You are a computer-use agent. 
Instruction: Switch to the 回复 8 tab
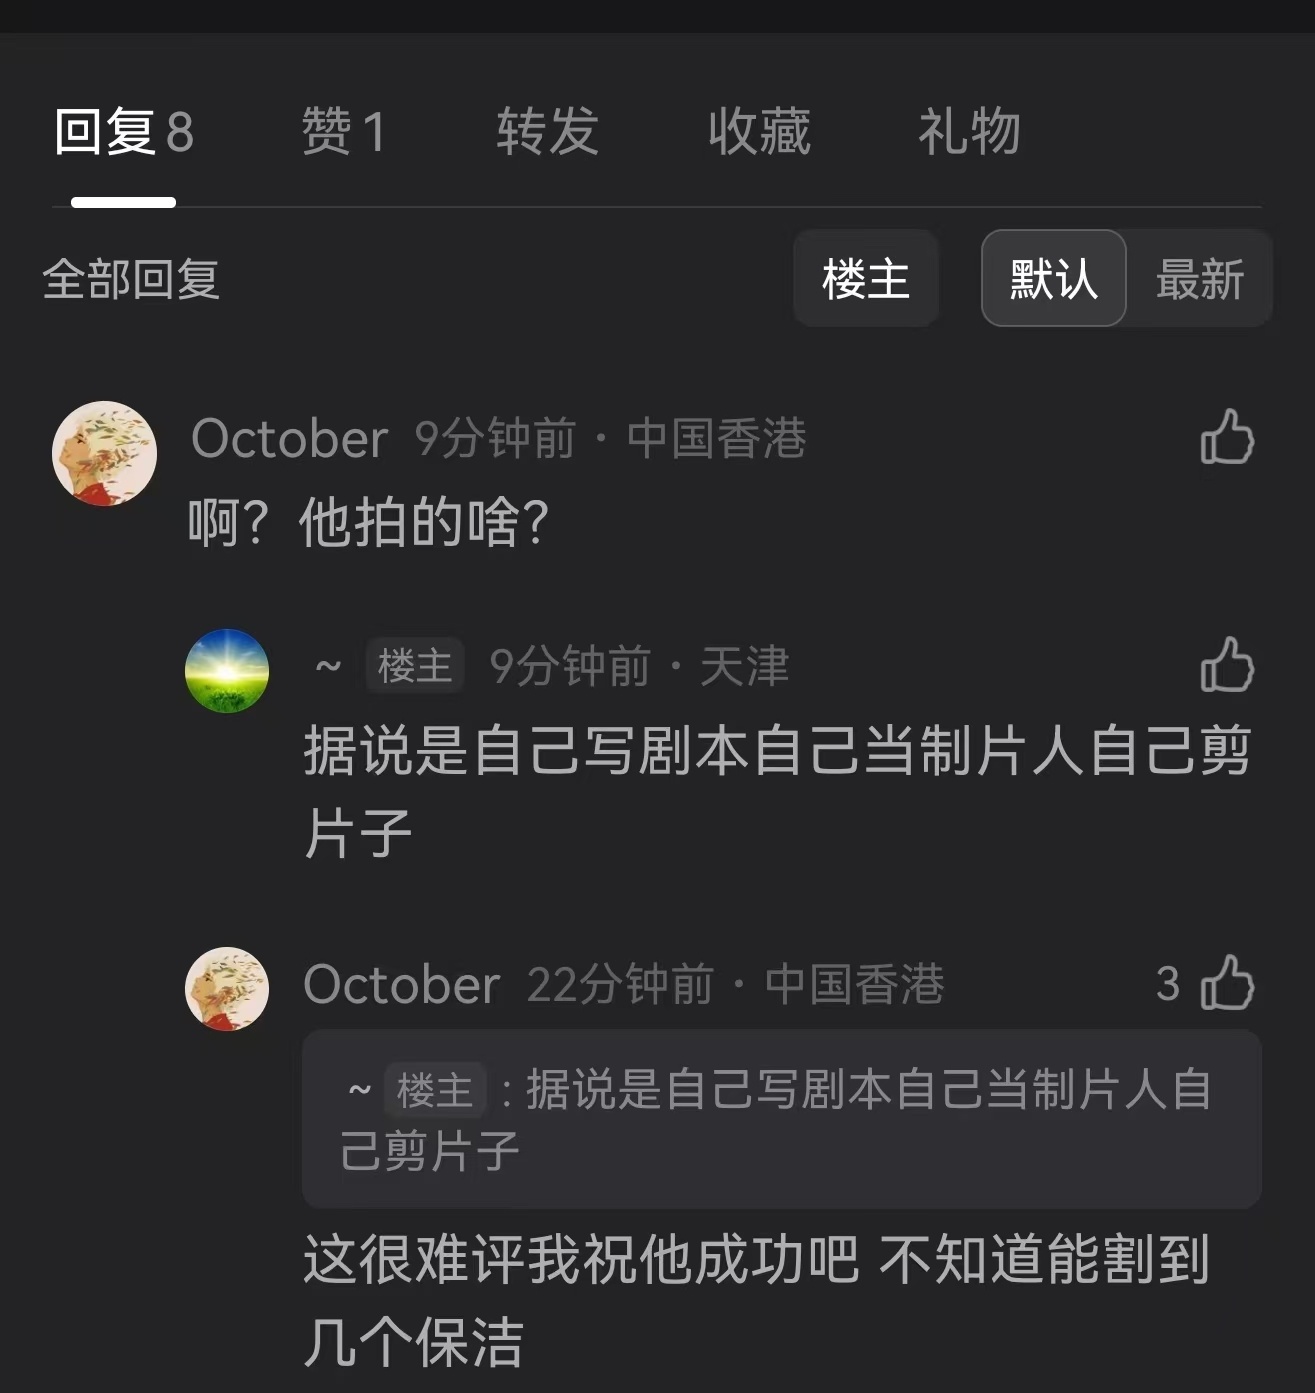124,131
